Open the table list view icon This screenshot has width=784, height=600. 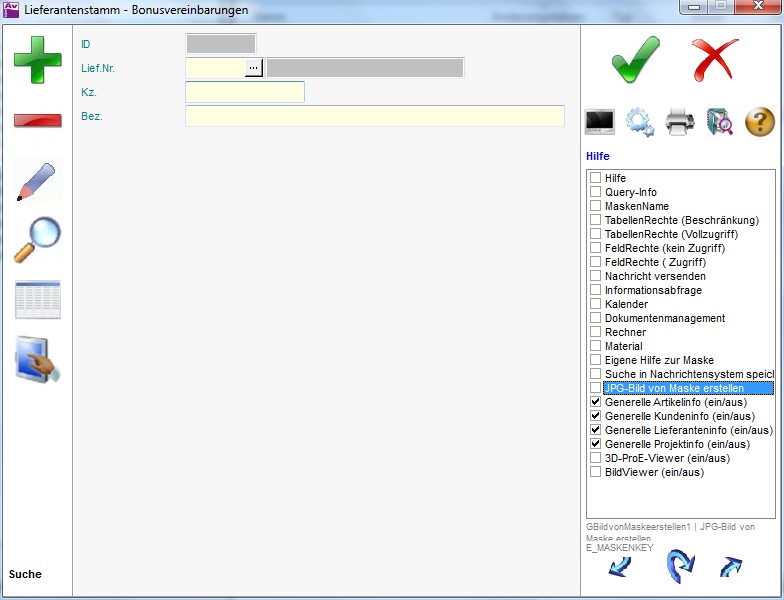pyautogui.click(x=37, y=300)
